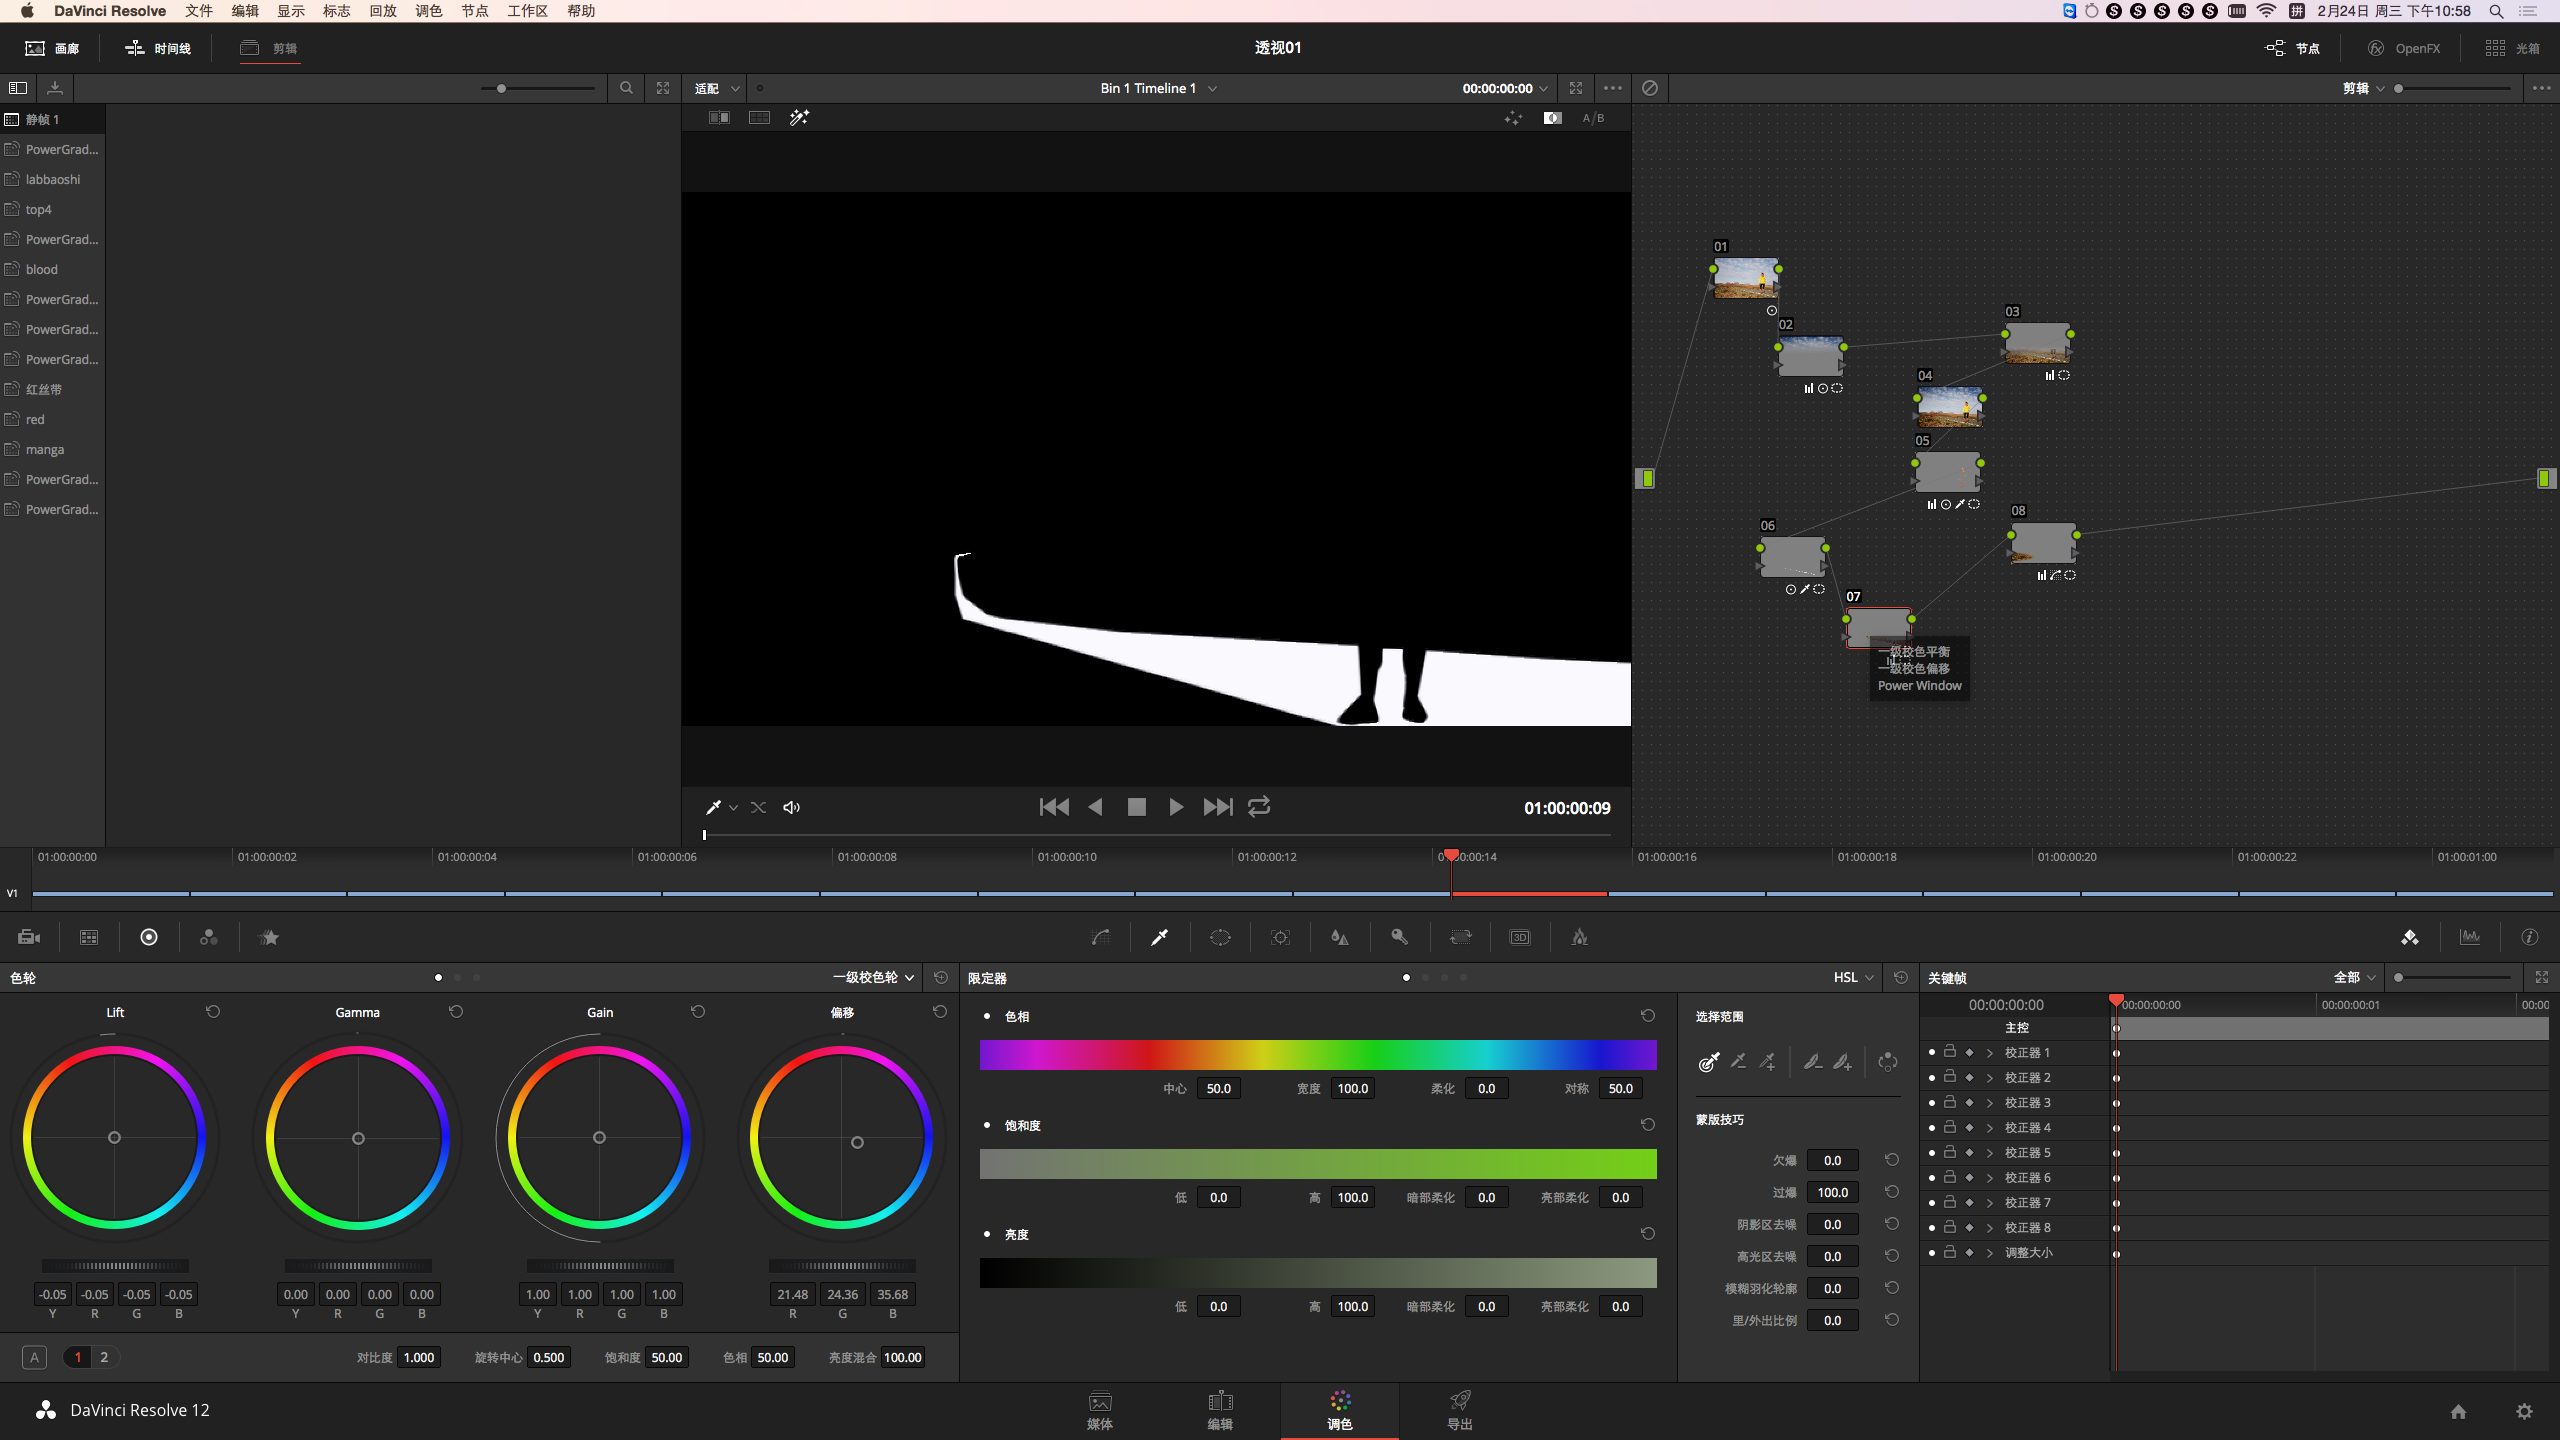Click the 节点 nodes panel button
Screen dimensions: 2560x1440
(2292, 48)
